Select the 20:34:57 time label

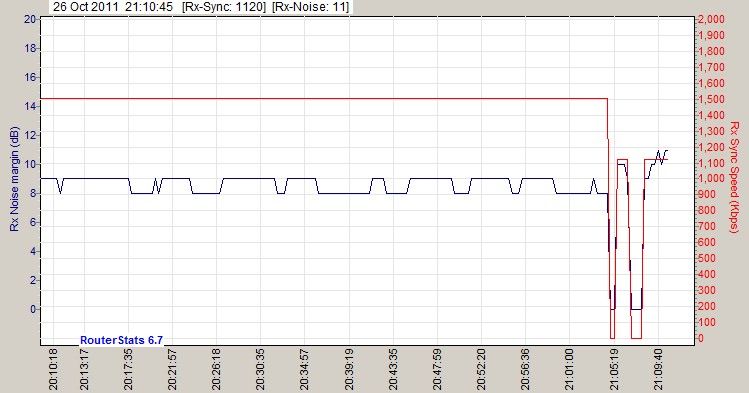pyautogui.click(x=305, y=369)
